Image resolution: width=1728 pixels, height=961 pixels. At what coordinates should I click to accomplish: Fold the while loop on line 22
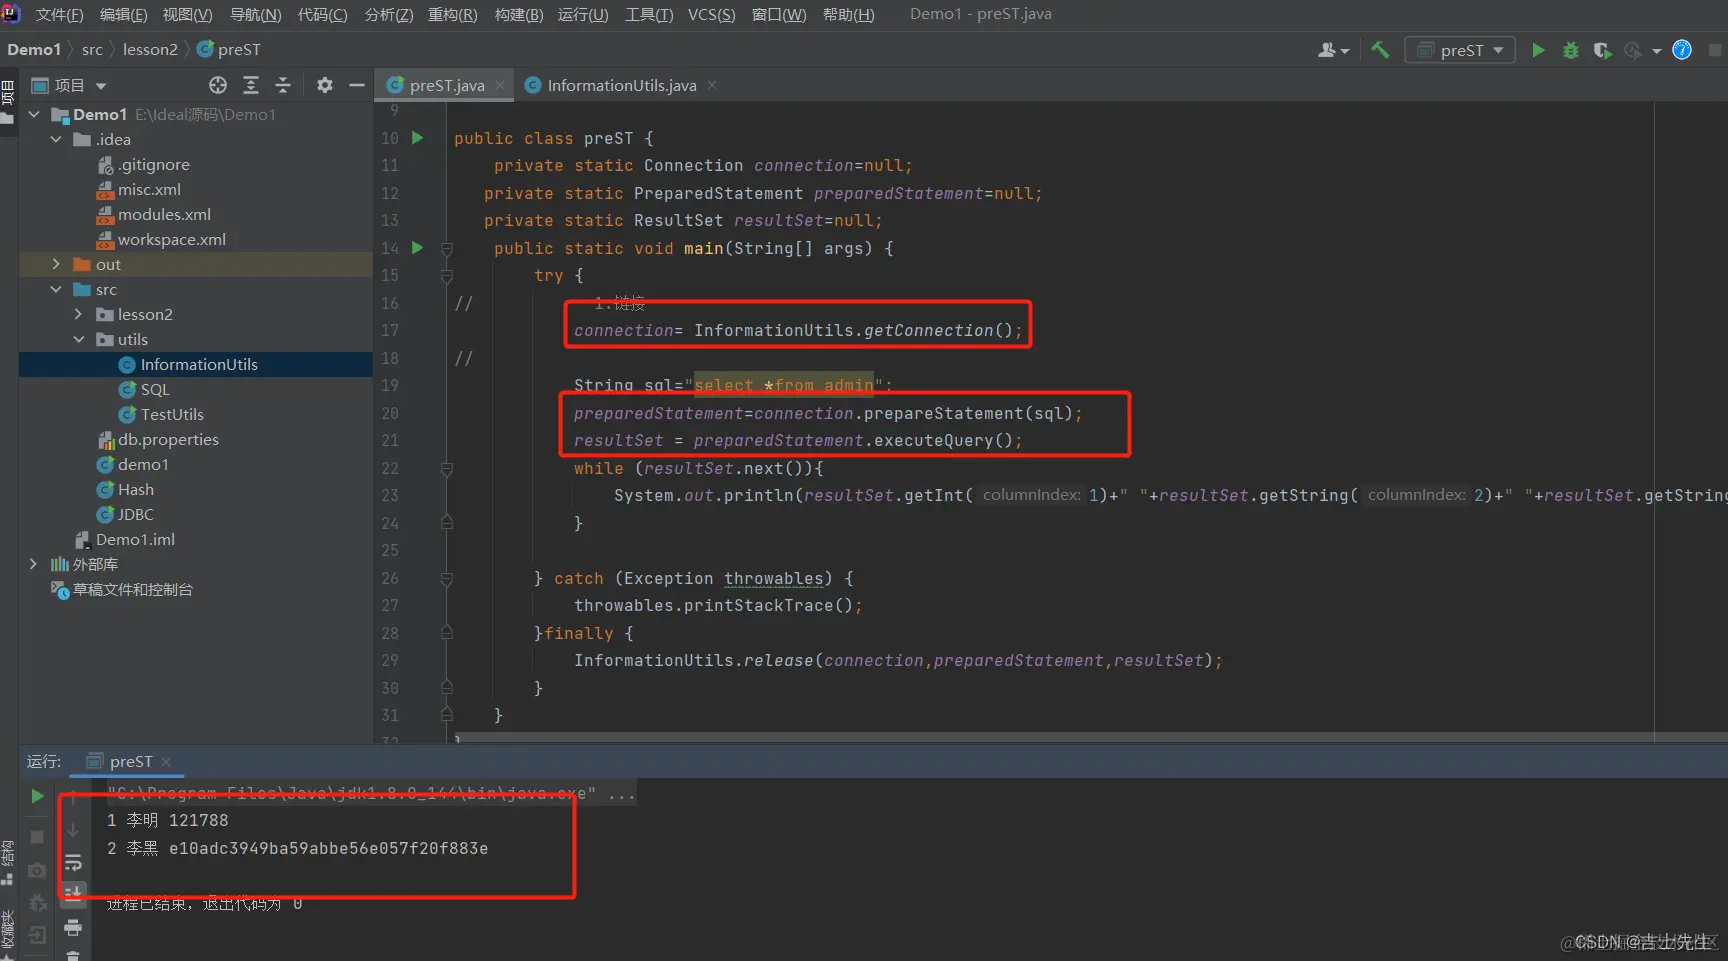pos(447,468)
